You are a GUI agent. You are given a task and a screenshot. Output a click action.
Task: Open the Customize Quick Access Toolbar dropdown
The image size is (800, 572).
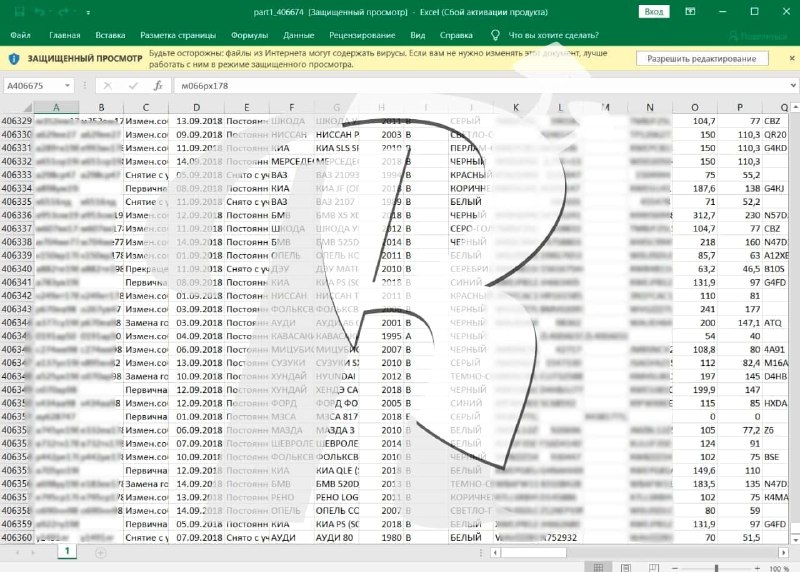(88, 12)
